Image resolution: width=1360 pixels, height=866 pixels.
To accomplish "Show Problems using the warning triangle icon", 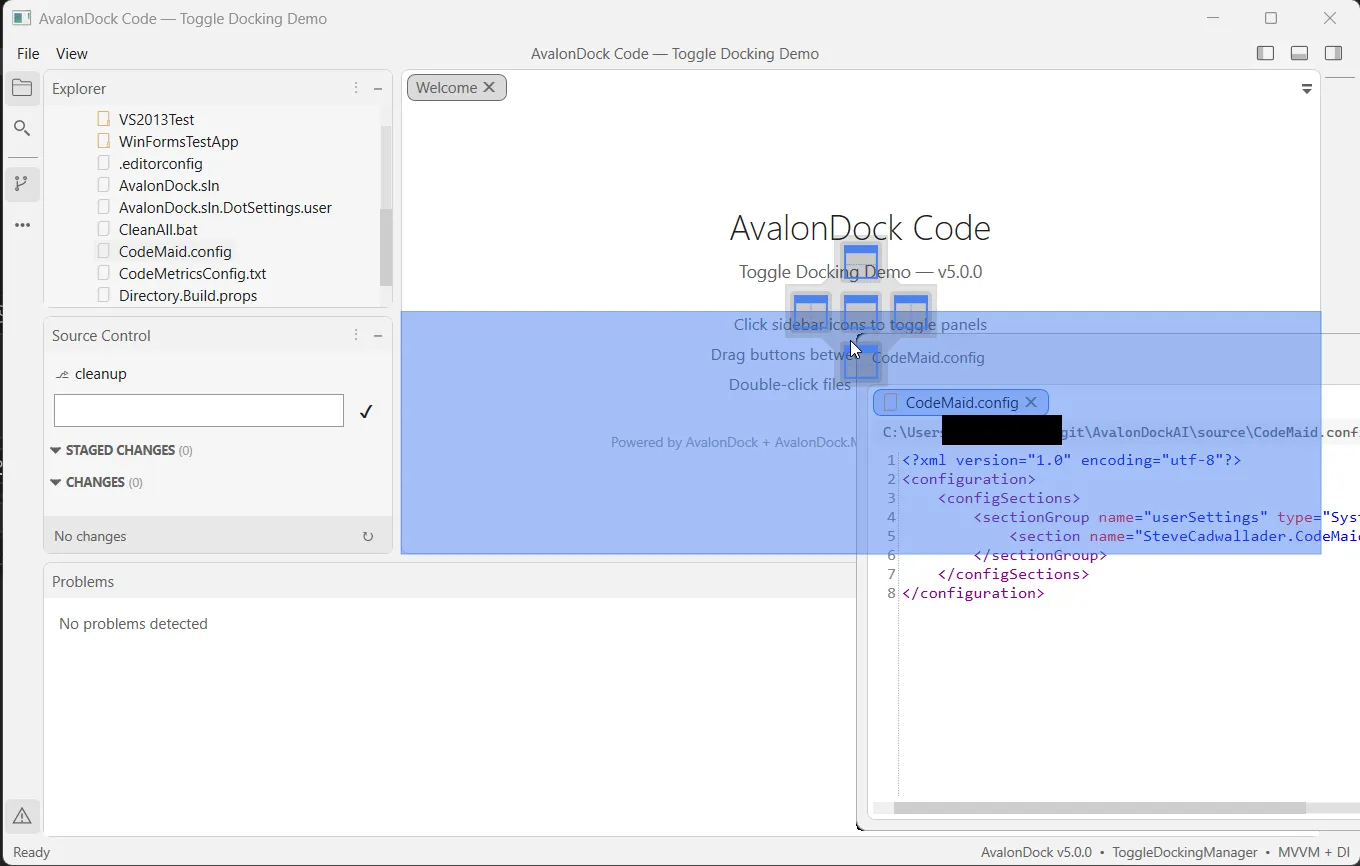I will 22,816.
